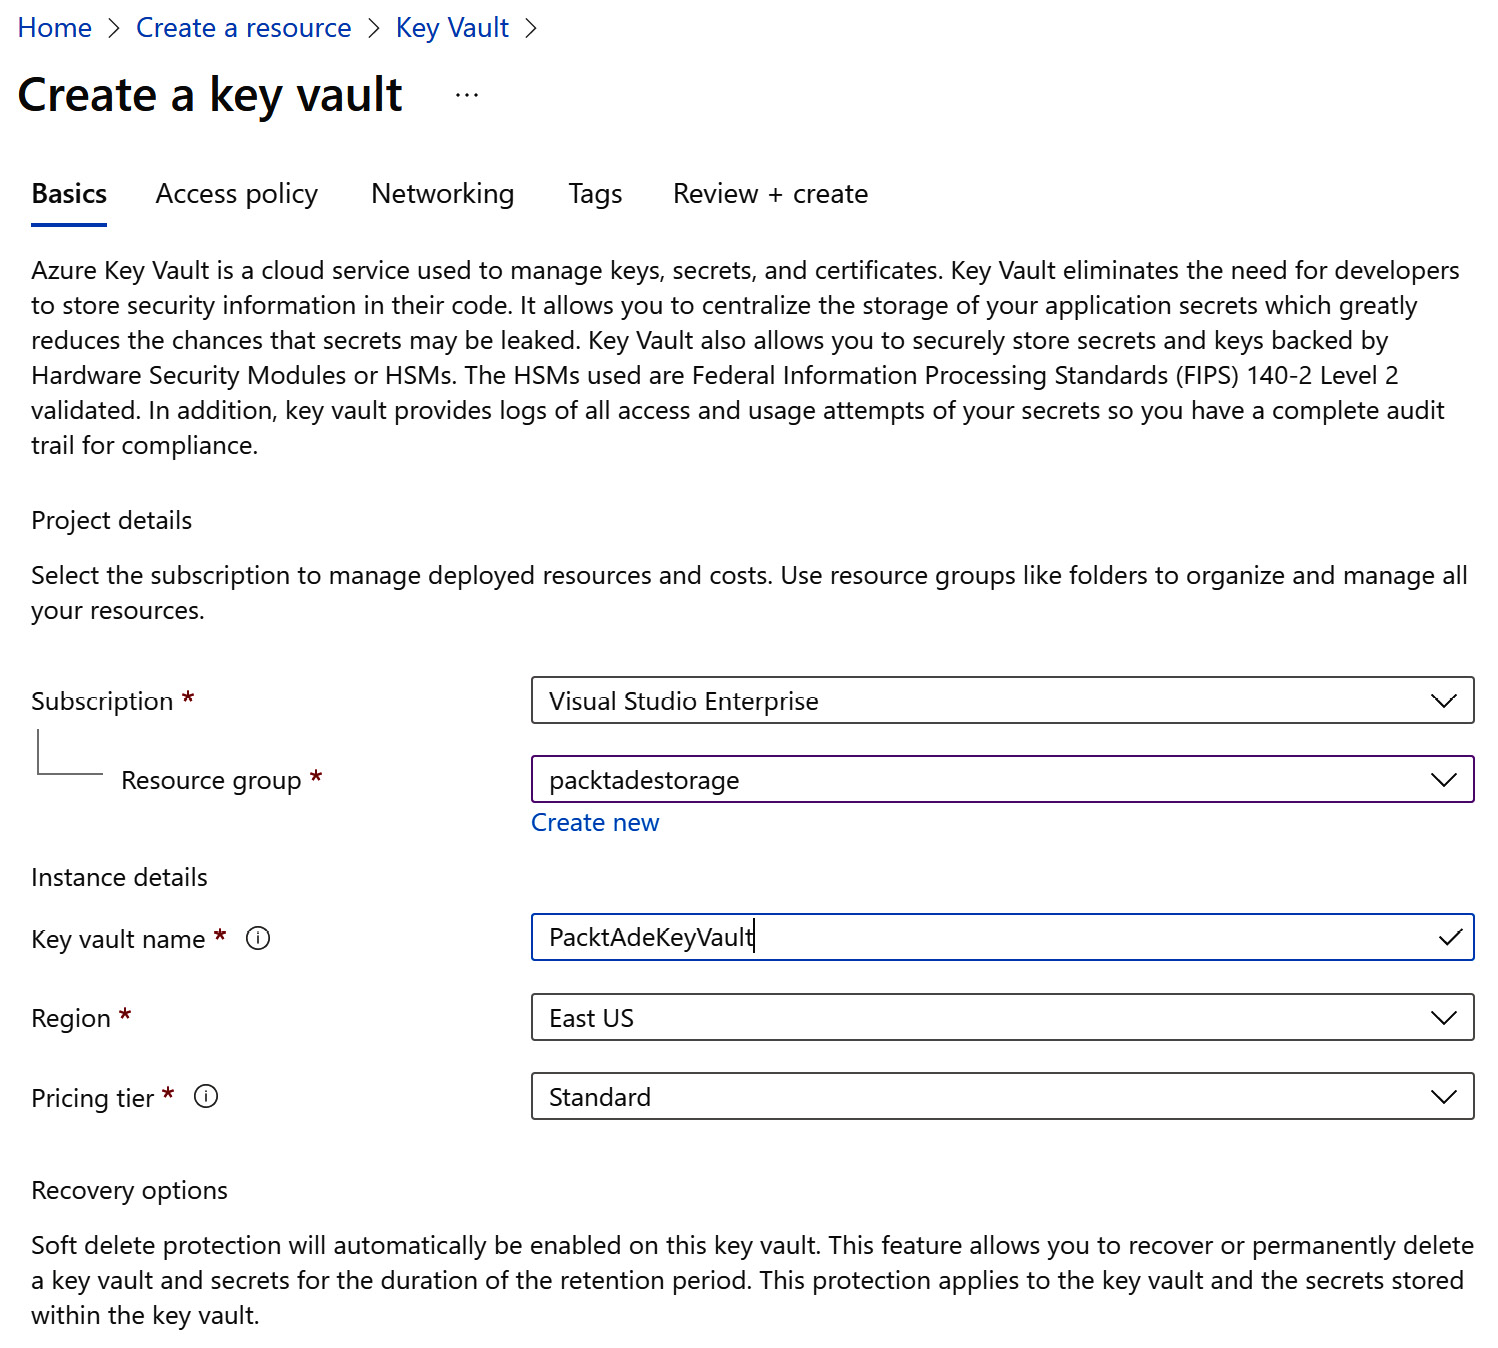
Task: Switch to the Networking tab
Action: pos(442,193)
